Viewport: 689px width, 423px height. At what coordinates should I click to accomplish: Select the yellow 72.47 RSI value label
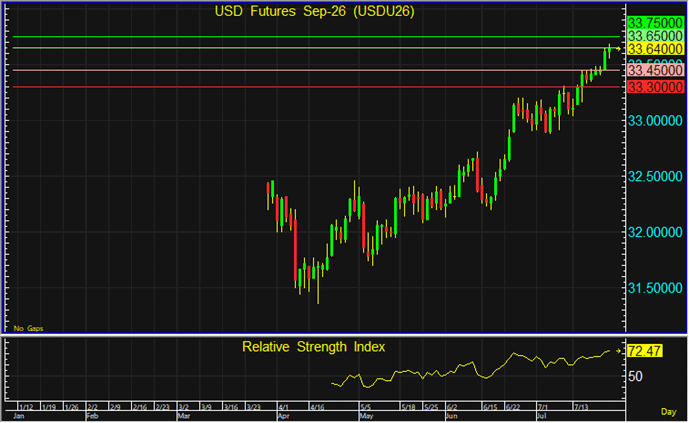click(645, 351)
